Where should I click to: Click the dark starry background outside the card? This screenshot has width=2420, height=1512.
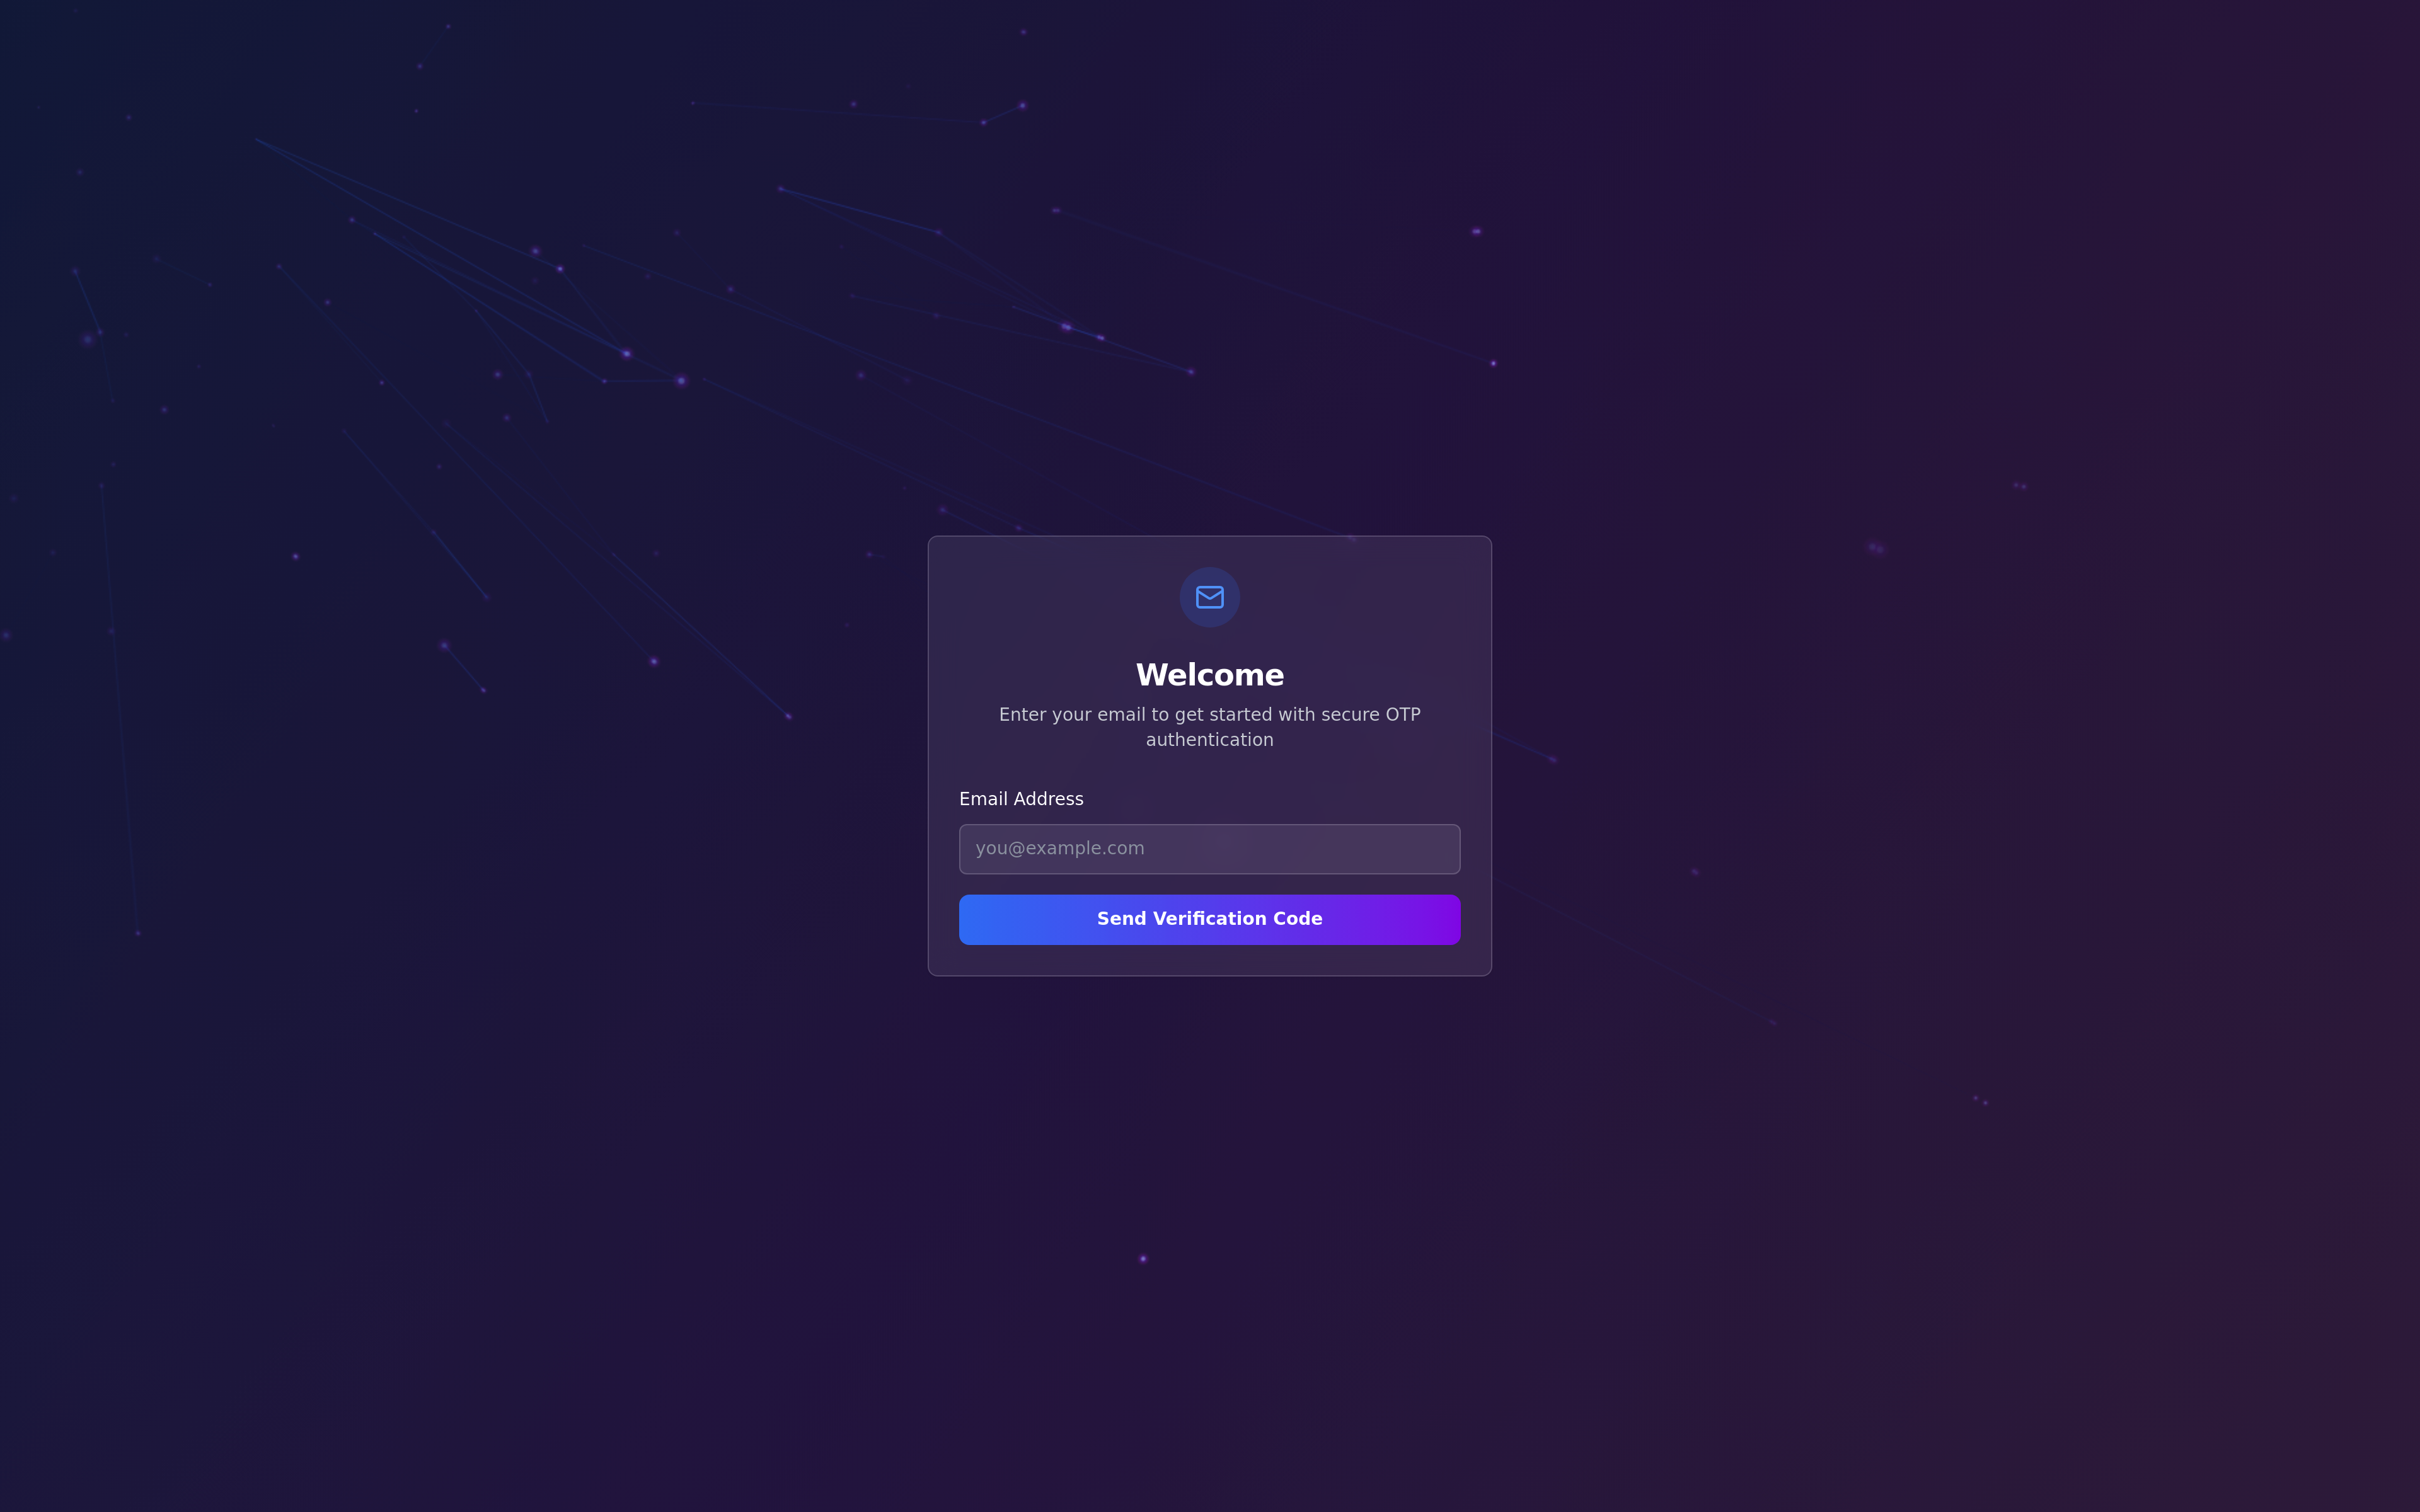coord(400,1100)
